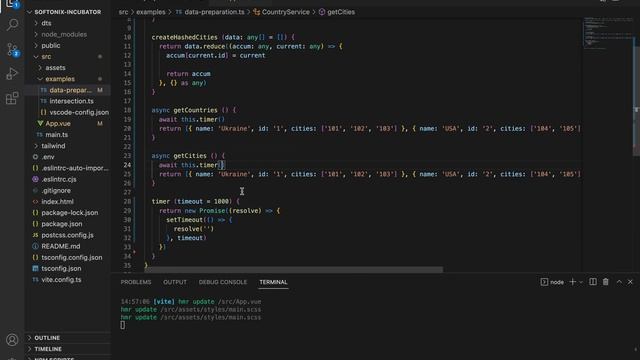Click the src breadcrumb segment
This screenshot has width=640, height=360.
pyautogui.click(x=123, y=12)
